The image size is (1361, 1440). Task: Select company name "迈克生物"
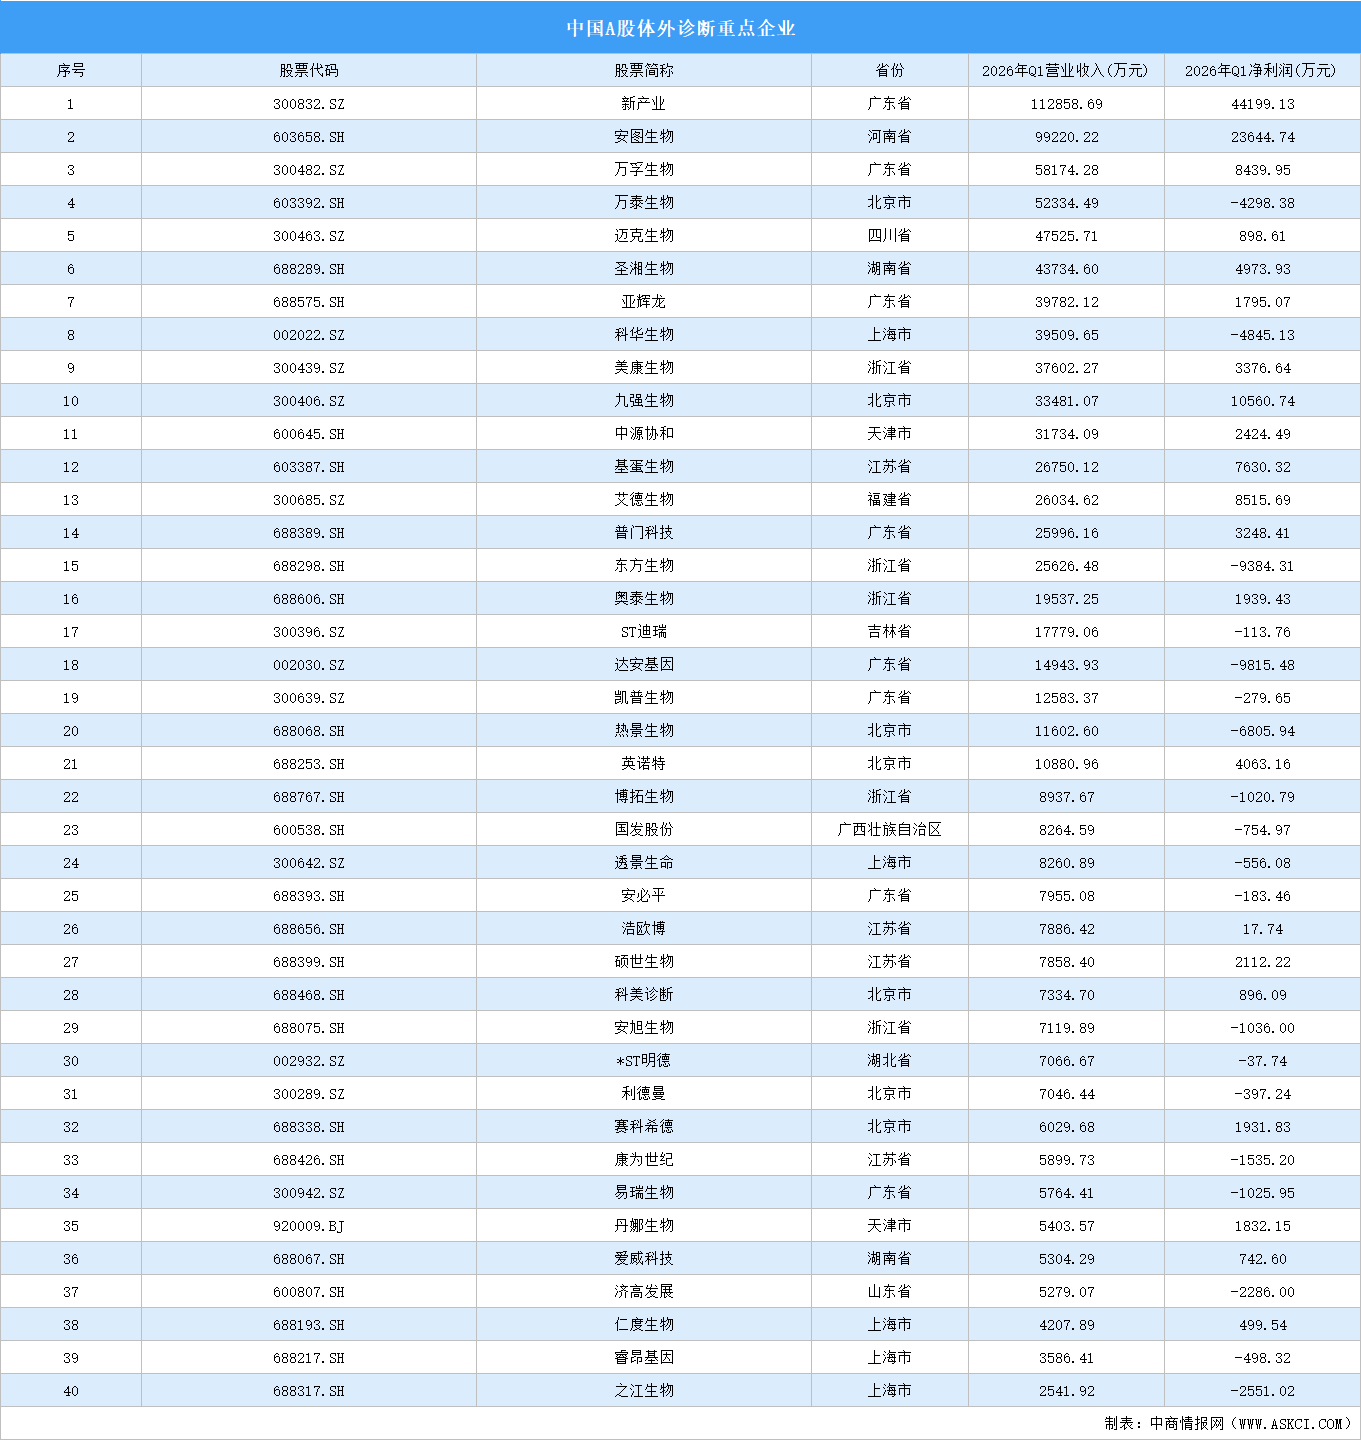pos(644,236)
